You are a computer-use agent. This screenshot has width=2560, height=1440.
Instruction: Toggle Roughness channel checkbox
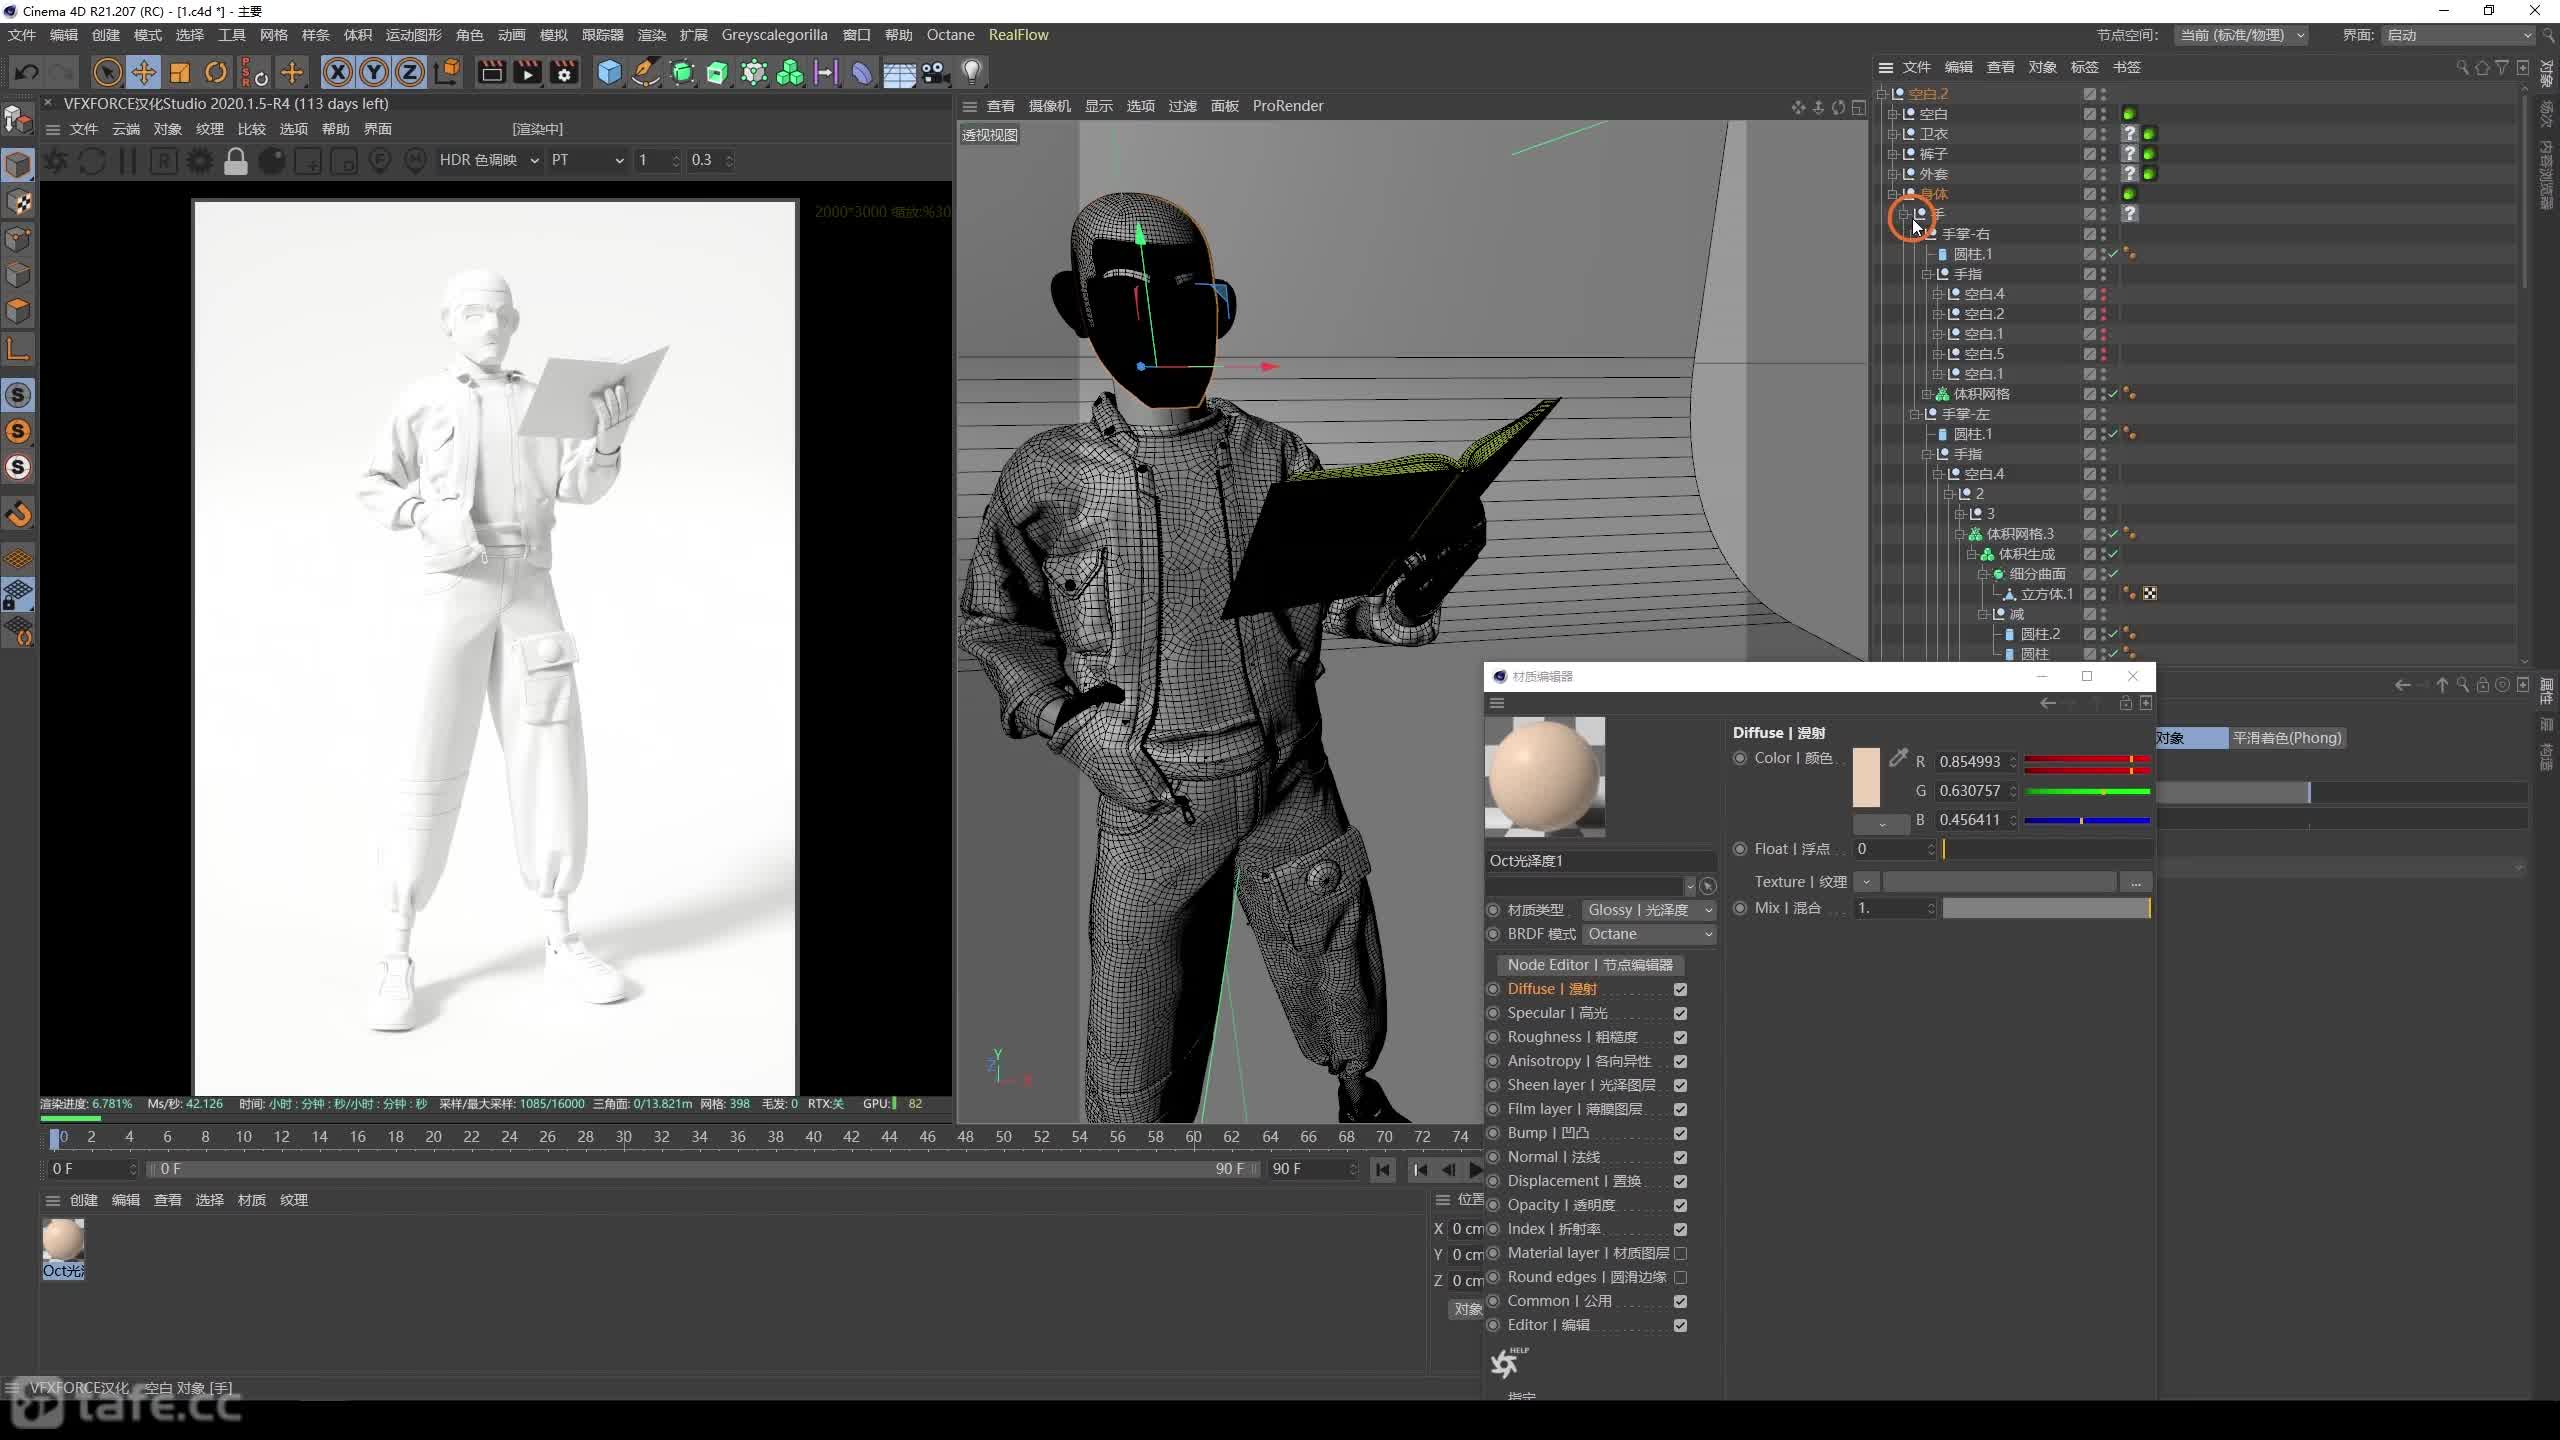point(1680,1037)
